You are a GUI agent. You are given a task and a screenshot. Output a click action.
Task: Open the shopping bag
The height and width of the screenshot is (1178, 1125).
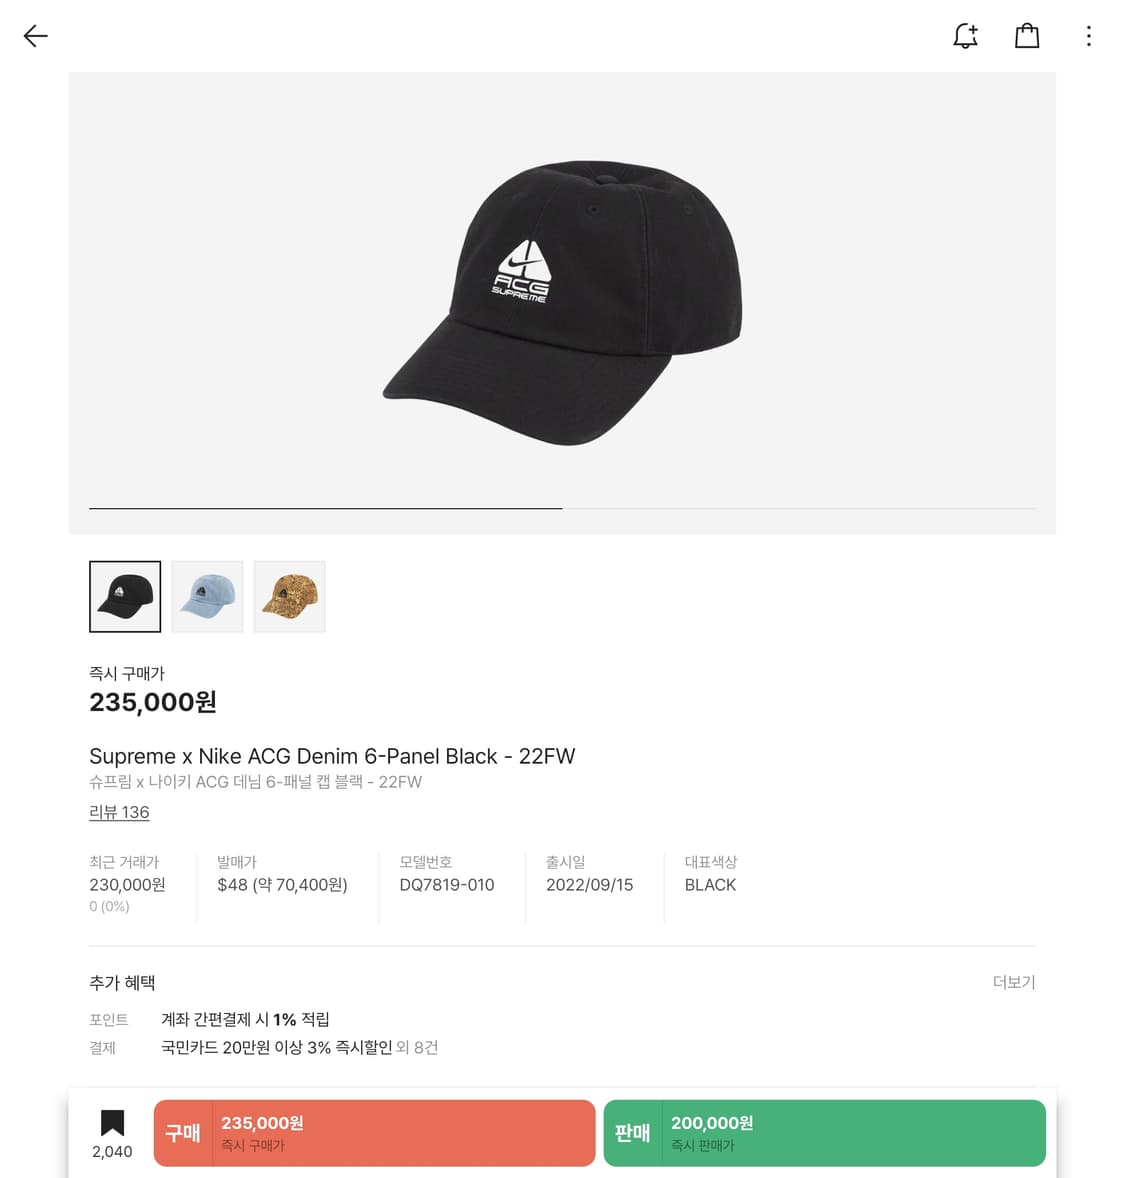pos(1027,37)
